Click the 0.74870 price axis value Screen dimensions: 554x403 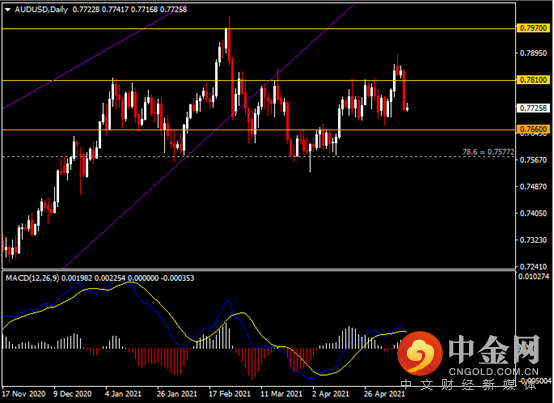tap(534, 186)
